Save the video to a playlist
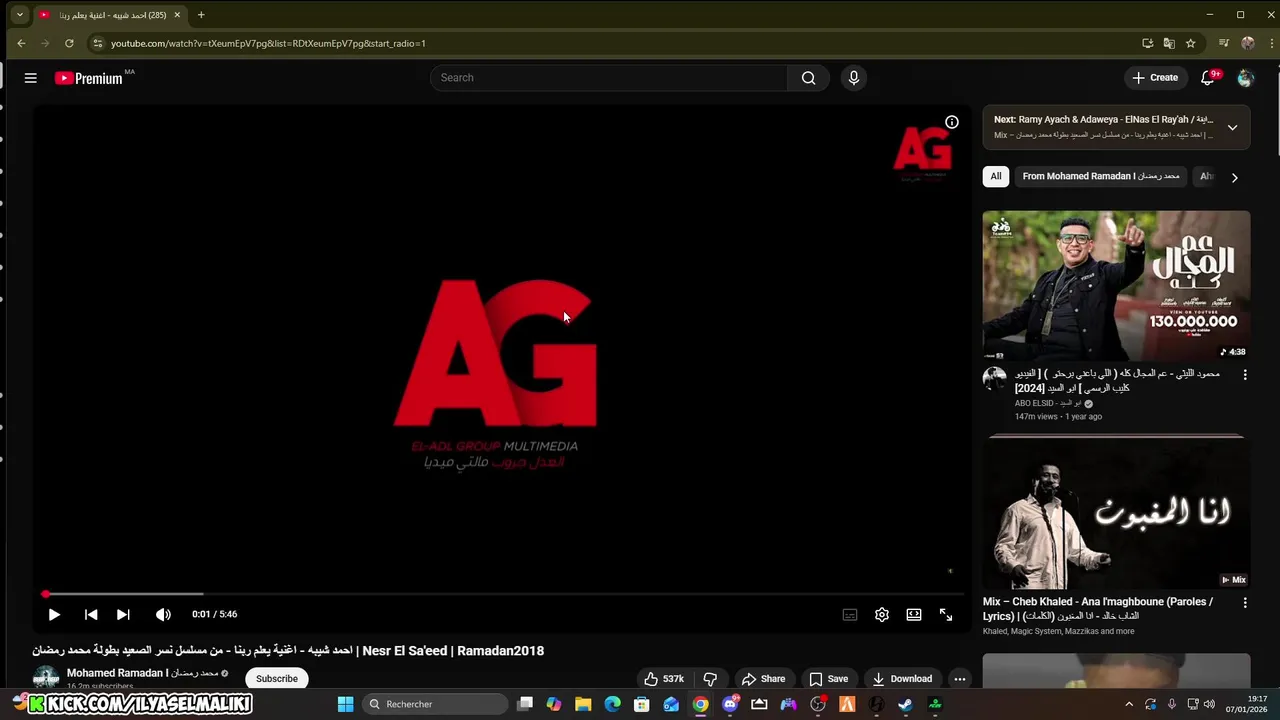Viewport: 1280px width, 720px height. [828, 679]
